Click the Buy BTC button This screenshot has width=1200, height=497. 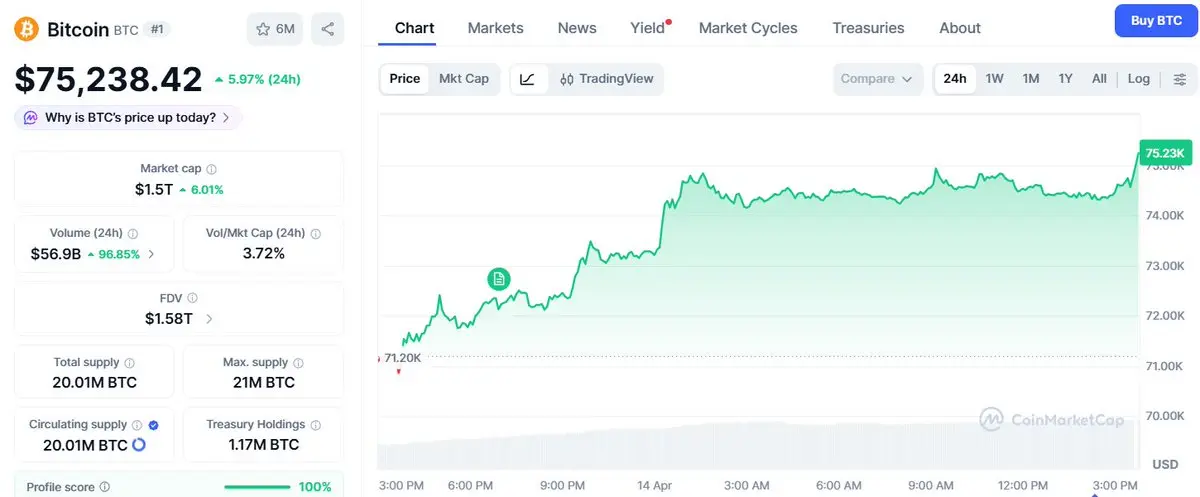pyautogui.click(x=1155, y=21)
